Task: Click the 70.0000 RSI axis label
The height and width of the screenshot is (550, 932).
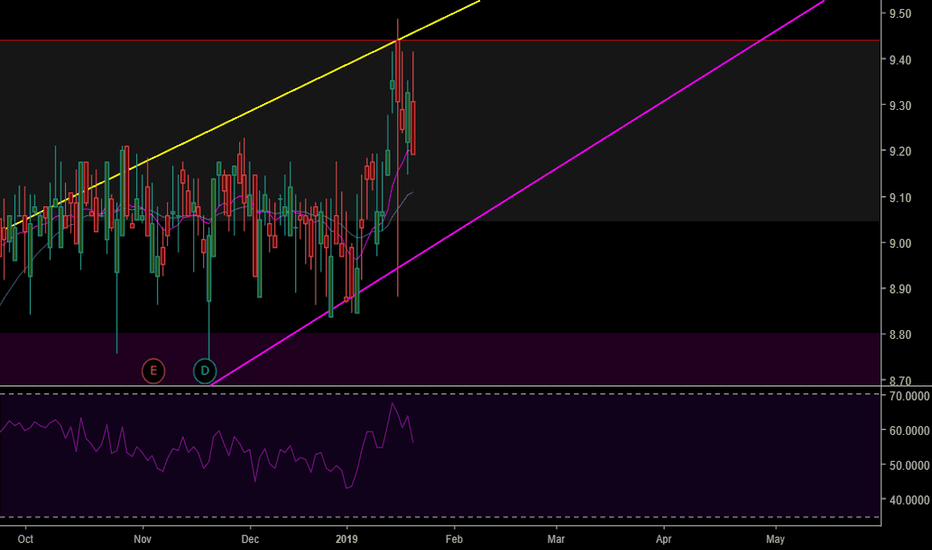Action: tap(909, 396)
